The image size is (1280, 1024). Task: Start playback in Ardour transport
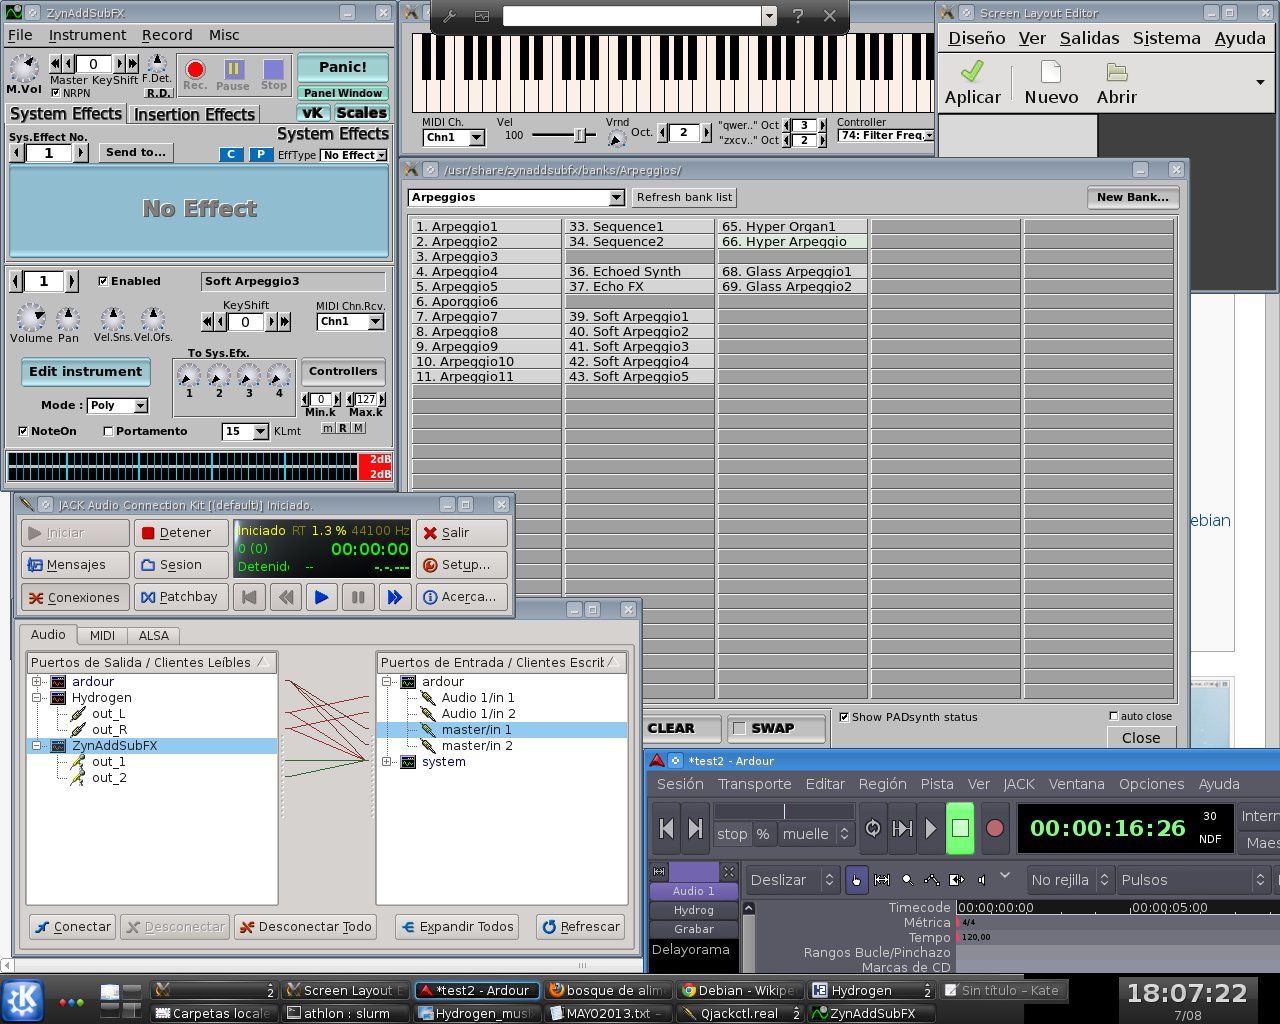point(931,828)
